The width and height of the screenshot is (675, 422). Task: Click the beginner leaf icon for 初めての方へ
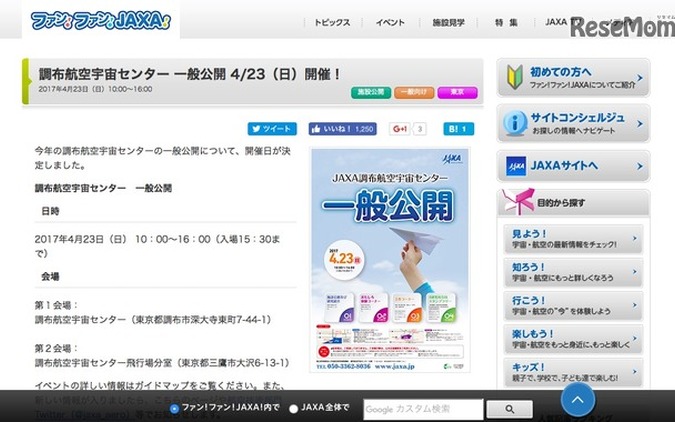tap(515, 77)
